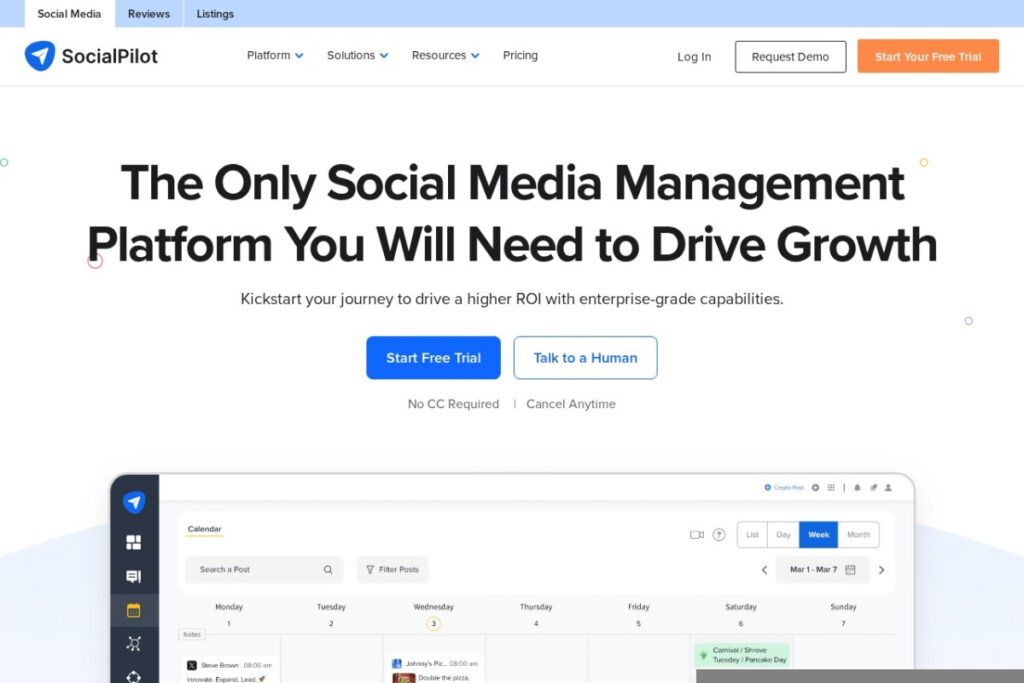Click the Calendar tab heading
1024x683 pixels.
[x=204, y=529]
